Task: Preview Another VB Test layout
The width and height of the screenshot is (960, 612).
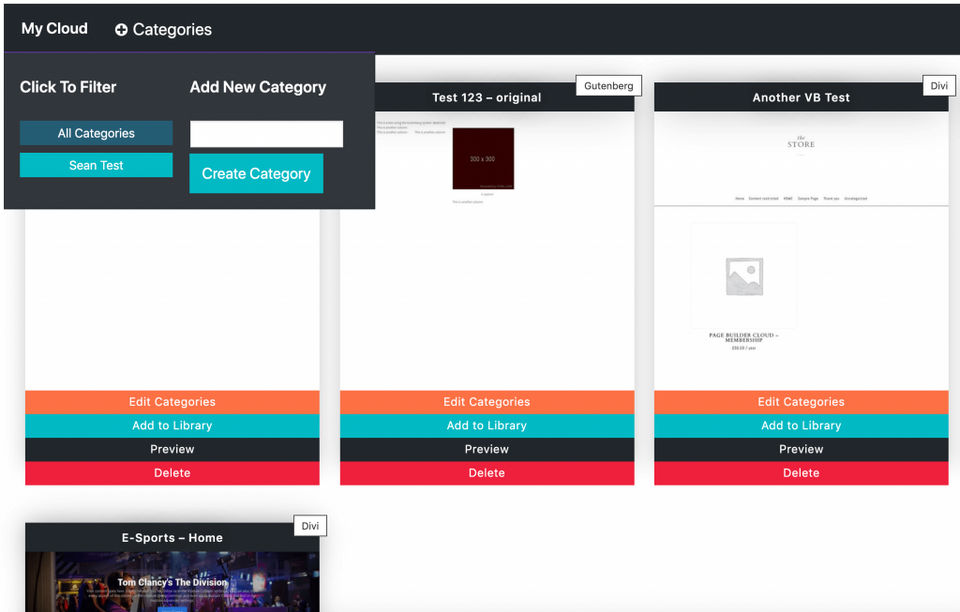Action: click(x=801, y=449)
